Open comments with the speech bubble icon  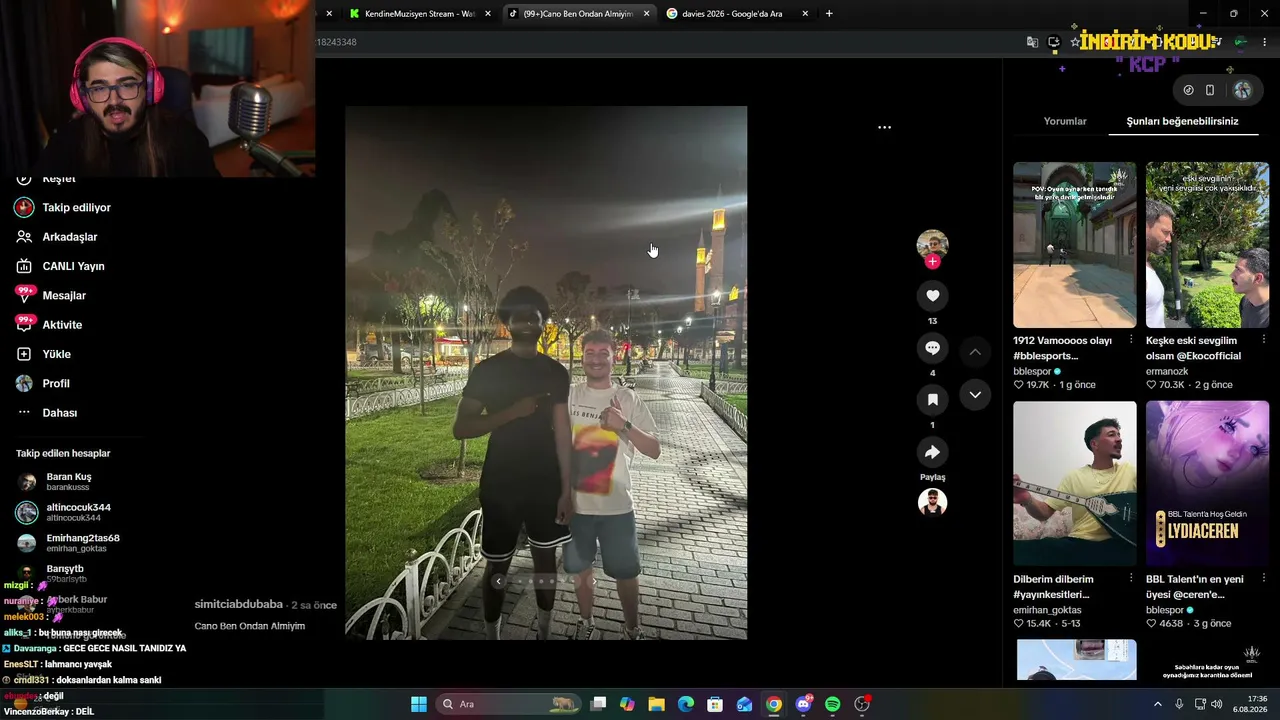coord(932,348)
